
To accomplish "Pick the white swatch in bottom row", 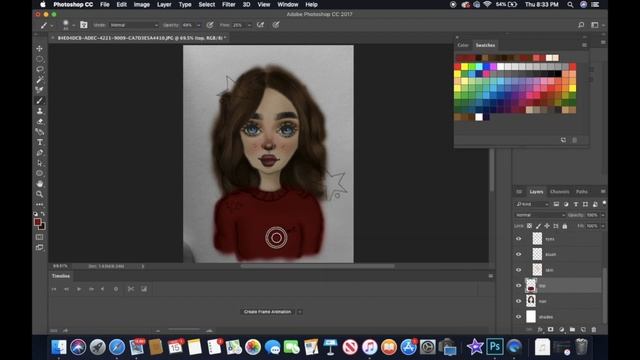I will (x=479, y=117).
